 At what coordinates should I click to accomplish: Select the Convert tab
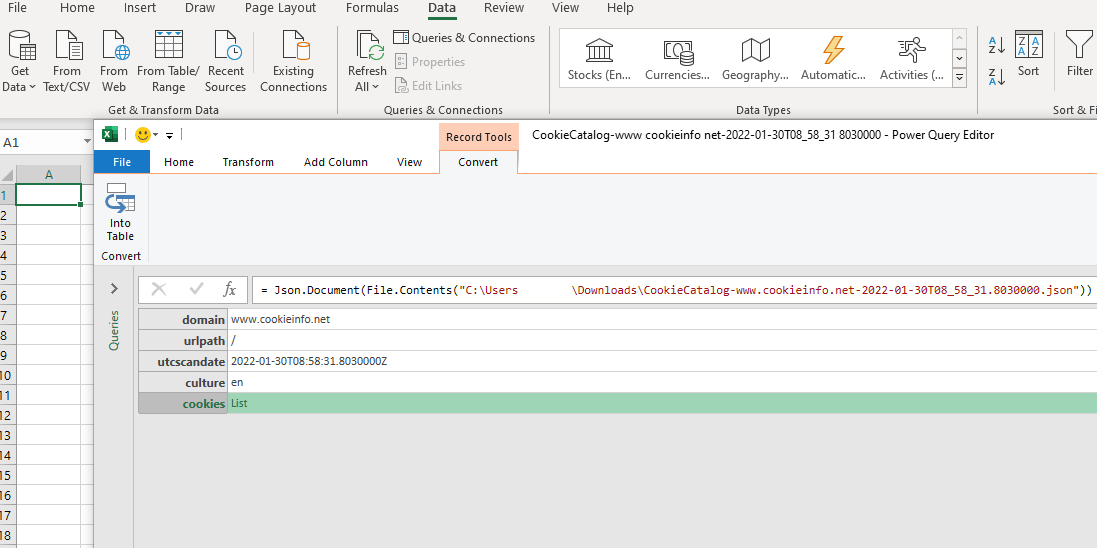click(478, 162)
